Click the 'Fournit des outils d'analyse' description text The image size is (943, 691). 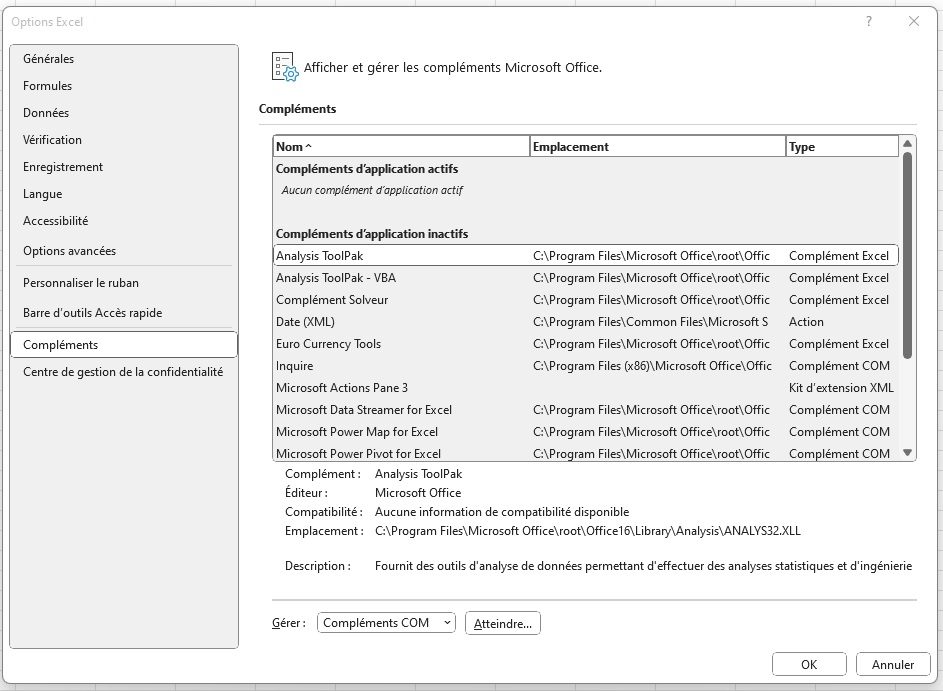(644, 566)
